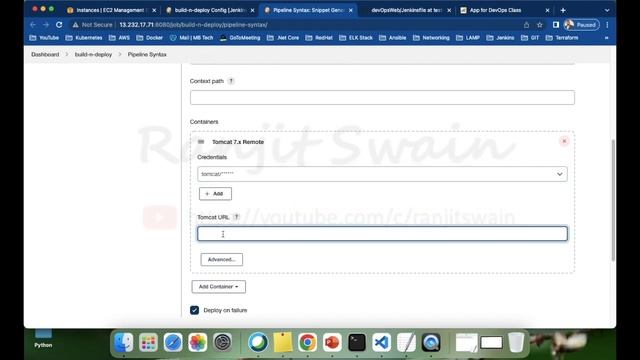Open the Docker bookmark folder
640x360 pixels.
click(x=149, y=38)
